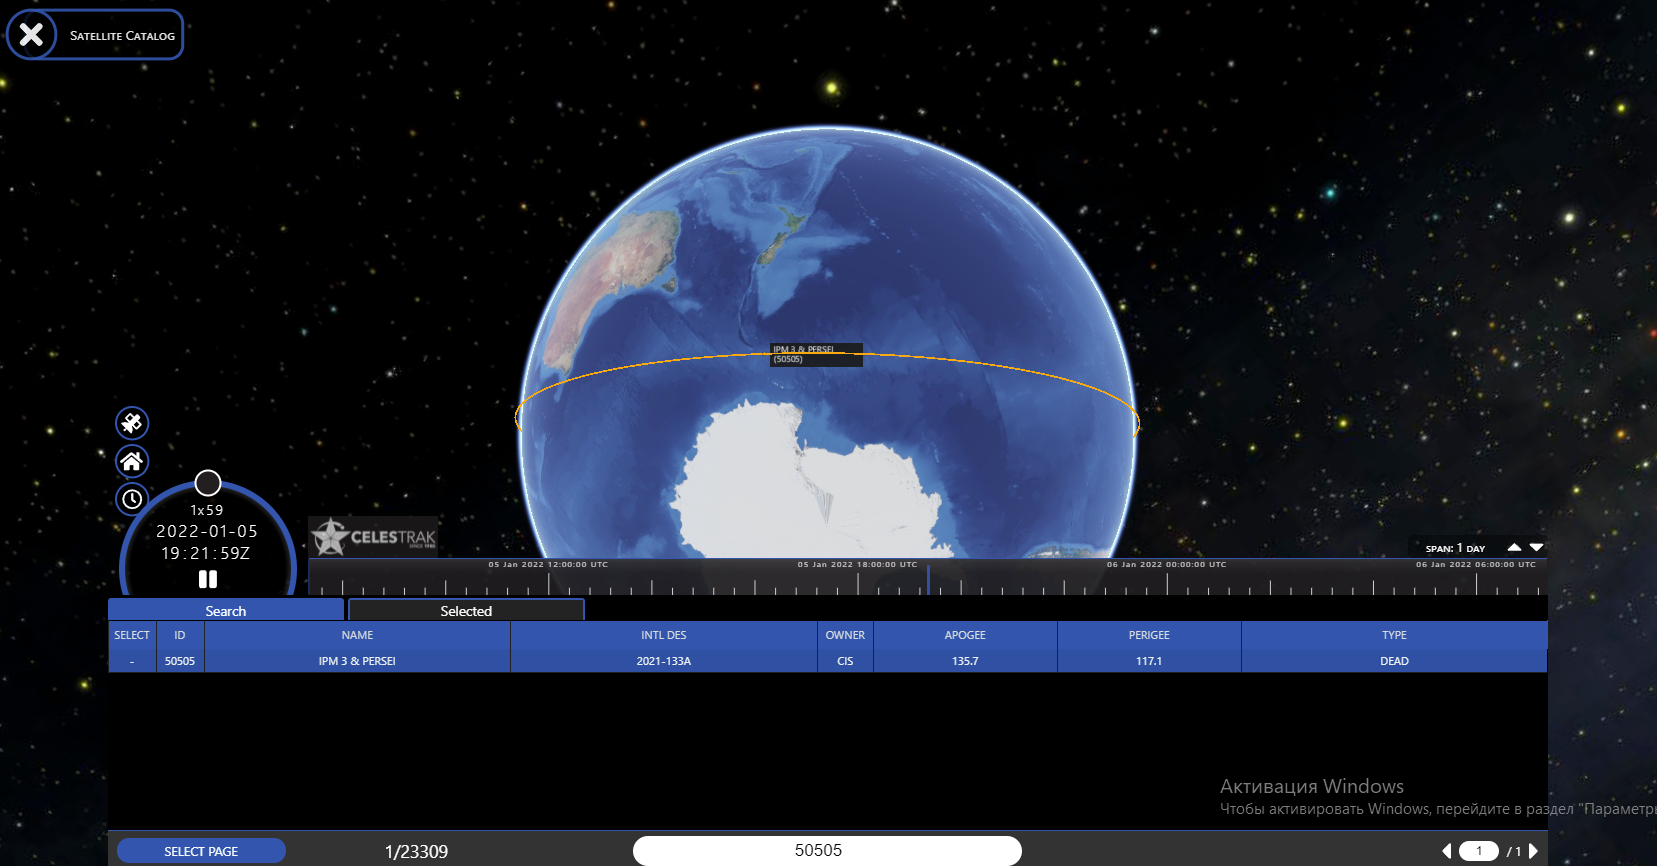Viewport: 1657px width, 866px height.
Task: Pause the simulation playback
Action: [208, 579]
